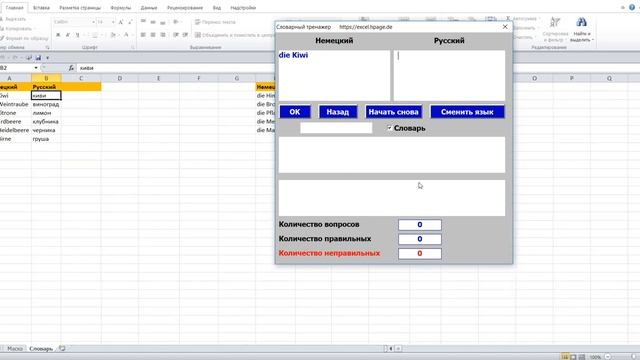Image resolution: width=640 pixels, height=360 pixels.
Task: Expand the Clipboard group dialog launcher
Action: (47, 48)
